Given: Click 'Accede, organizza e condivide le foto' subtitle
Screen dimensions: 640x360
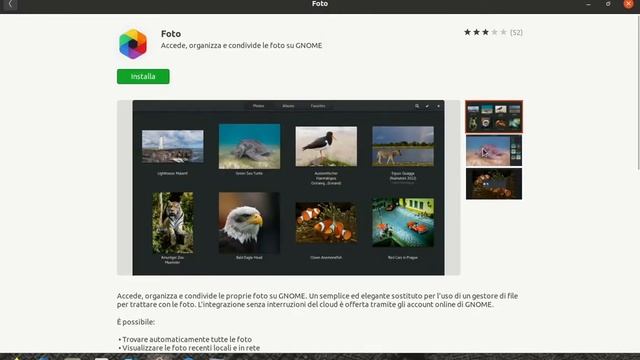Looking at the screenshot, I should pos(241,45).
